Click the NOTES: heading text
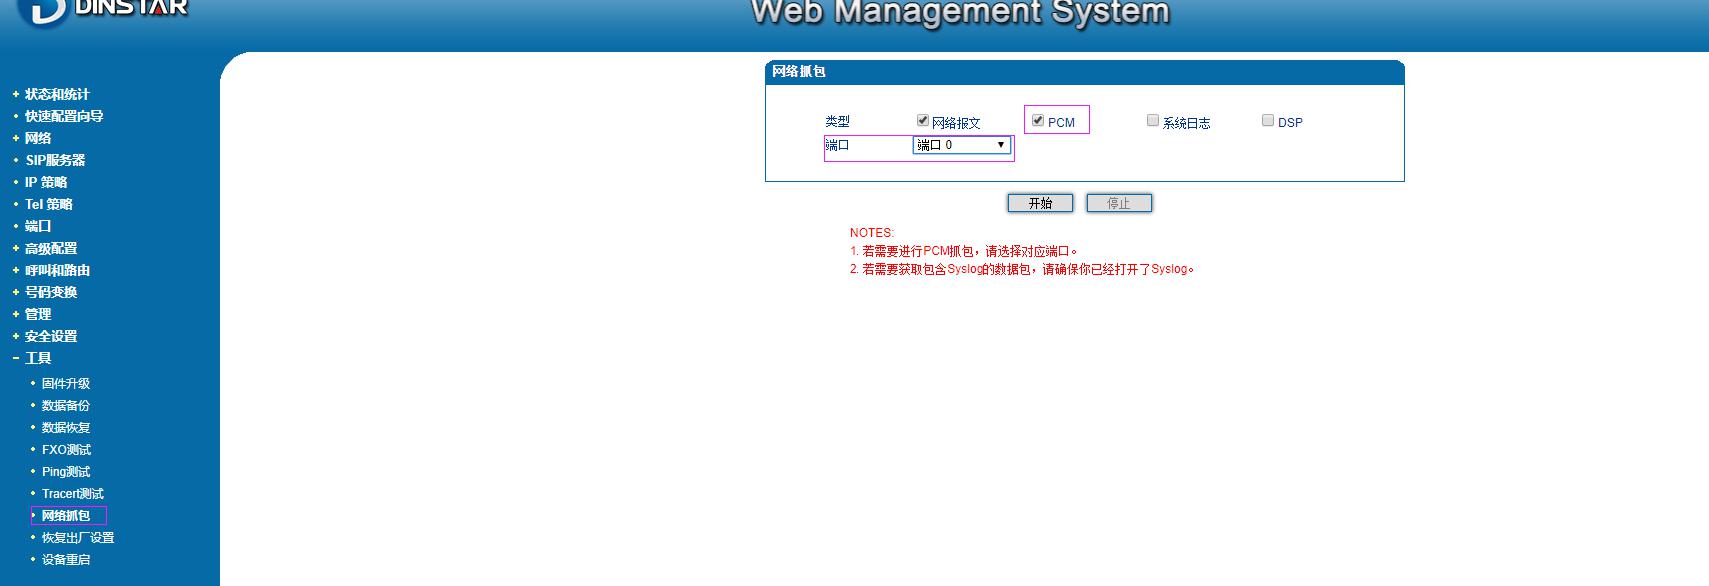Viewport: 1709px width, 586px height. 872,233
